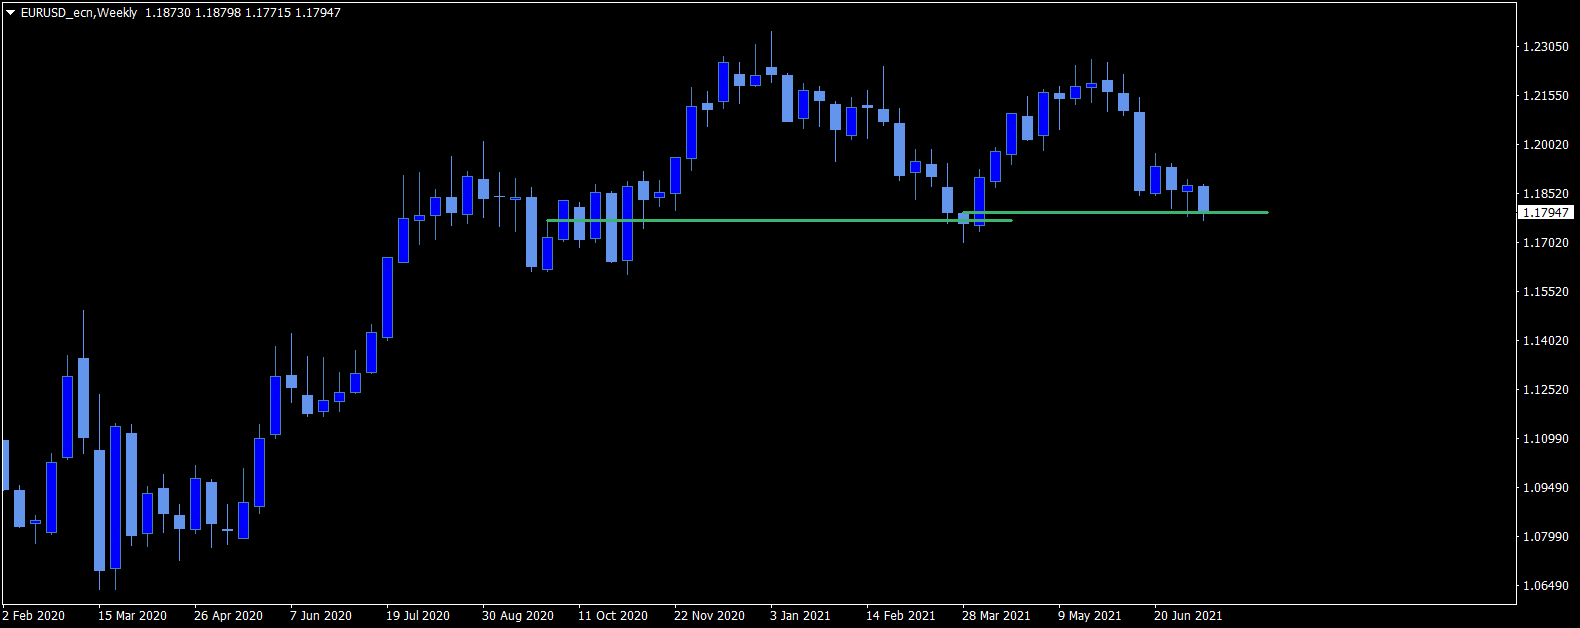Click the 1.23050 price axis label
The height and width of the screenshot is (628, 1580).
coord(1545,47)
